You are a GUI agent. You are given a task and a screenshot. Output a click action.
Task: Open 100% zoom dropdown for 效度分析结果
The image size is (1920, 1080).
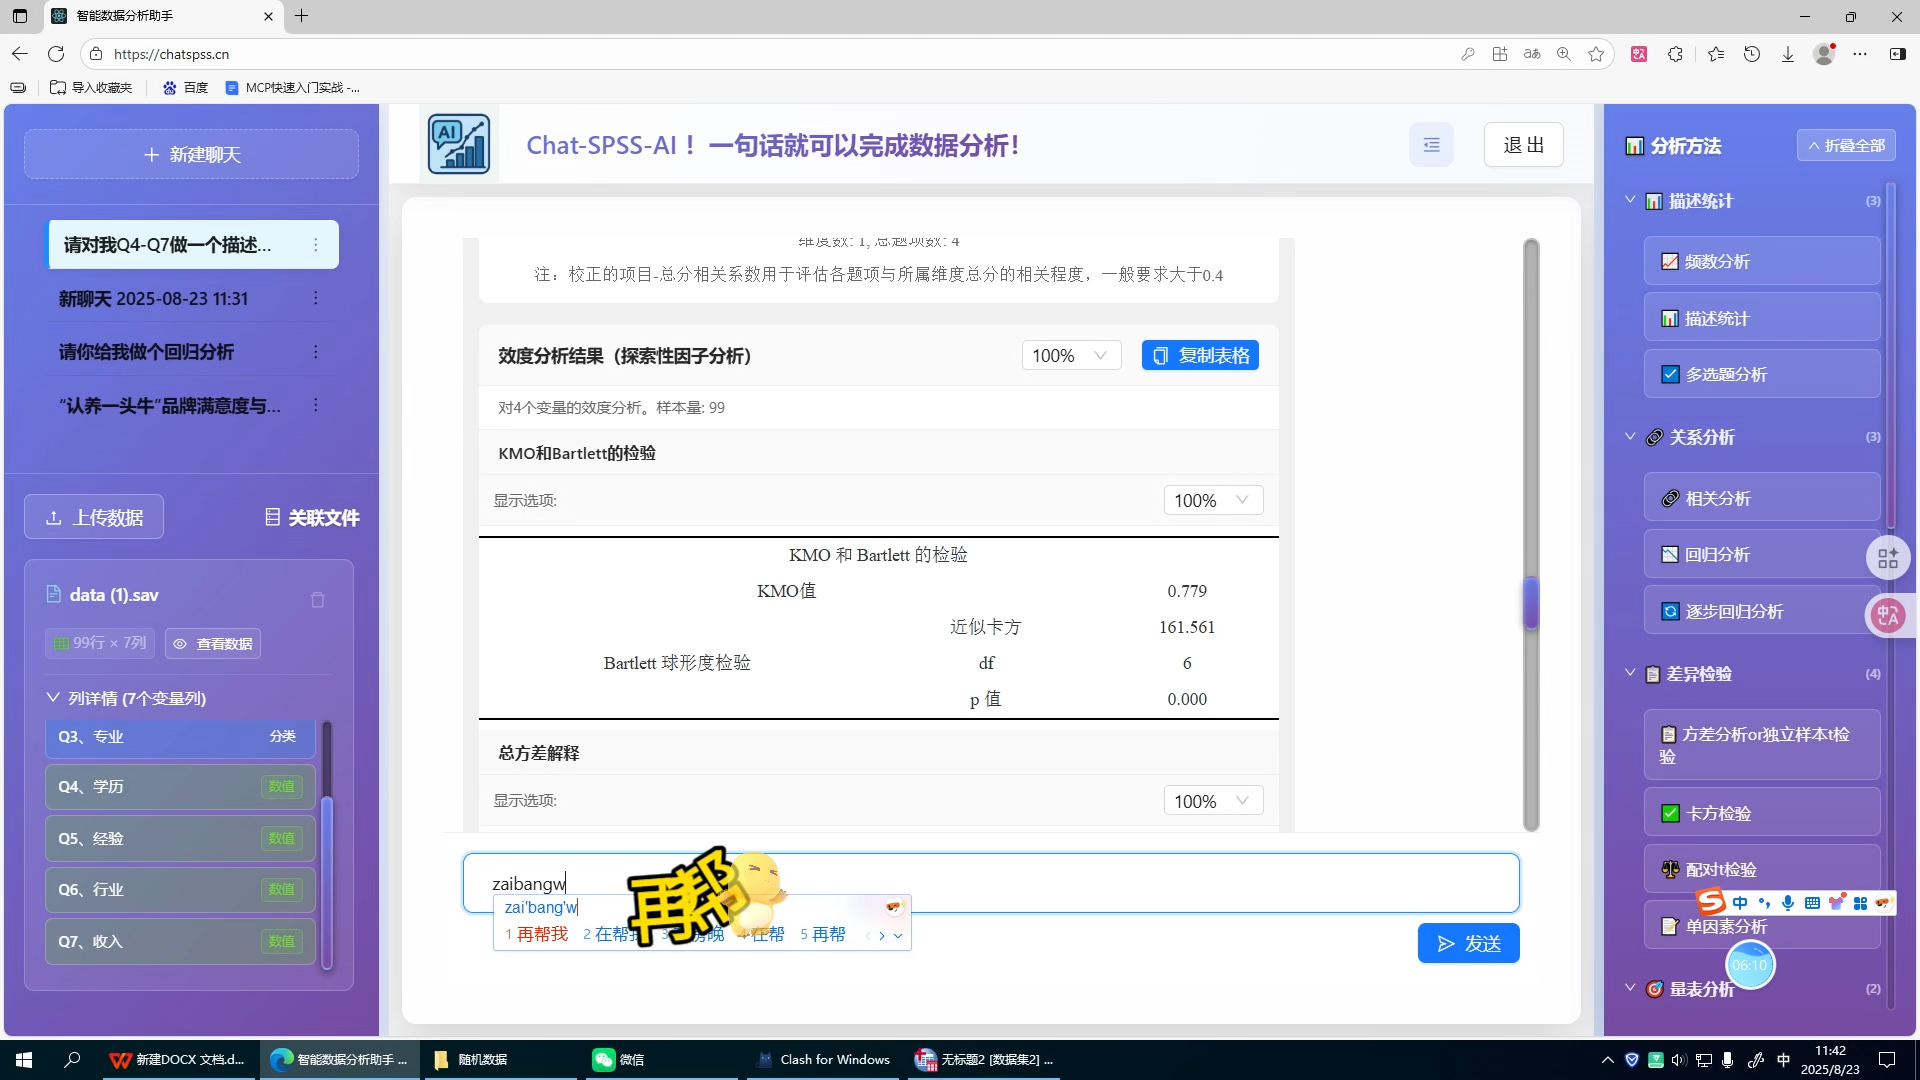[x=1071, y=355]
